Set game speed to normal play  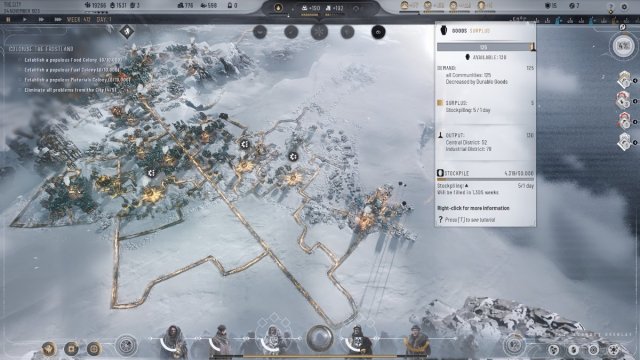click(x=25, y=19)
